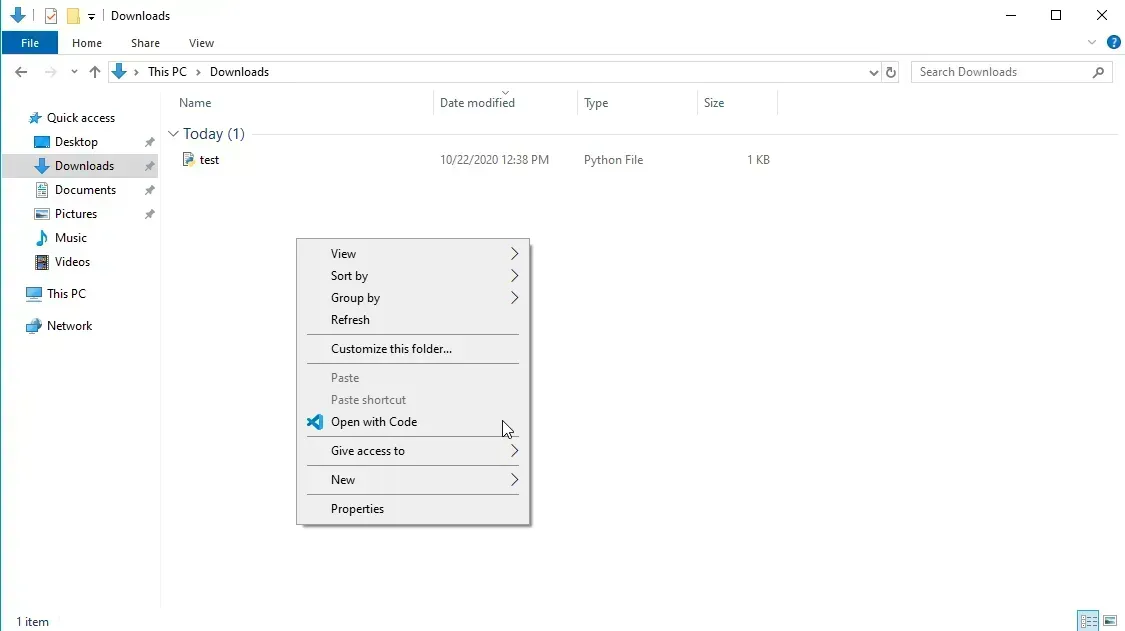The height and width of the screenshot is (631, 1125).
Task: Open the File ribbon tab
Action: pyautogui.click(x=29, y=43)
